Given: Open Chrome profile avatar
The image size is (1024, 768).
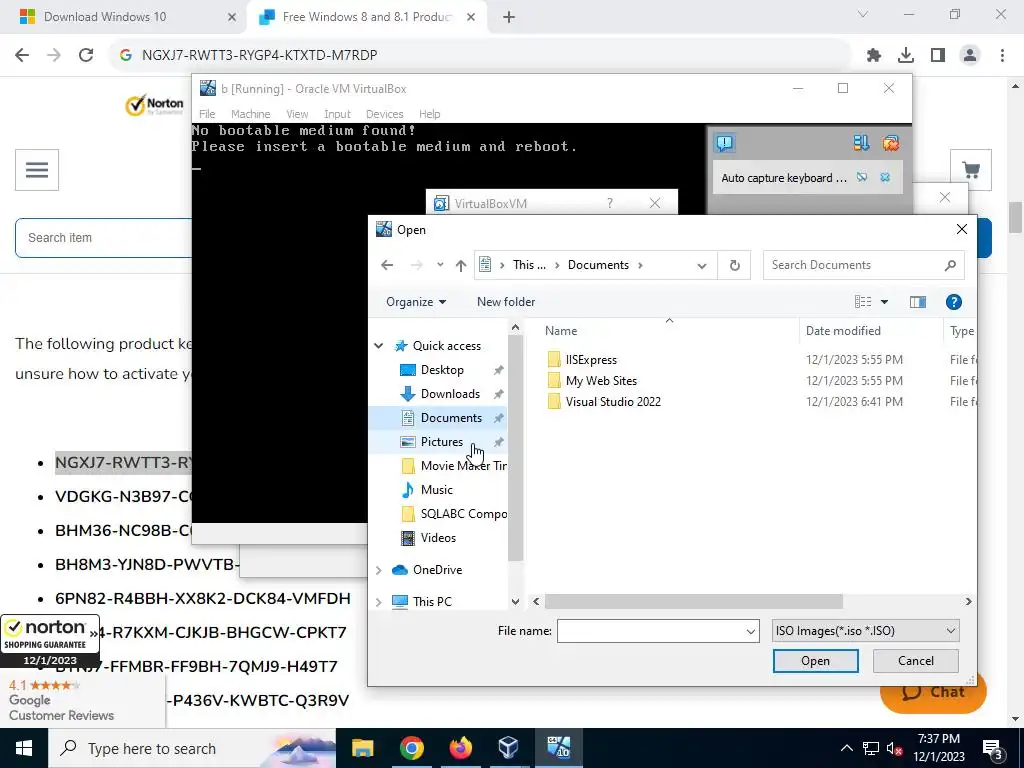Looking at the screenshot, I should (x=970, y=56).
